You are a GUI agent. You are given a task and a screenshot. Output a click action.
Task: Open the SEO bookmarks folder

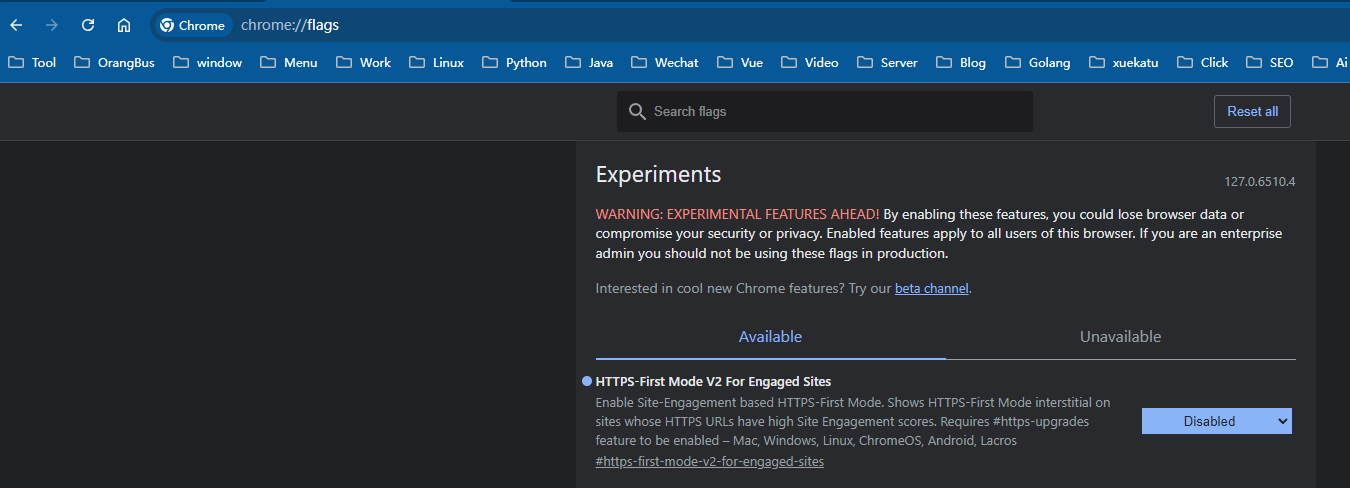pos(1270,62)
